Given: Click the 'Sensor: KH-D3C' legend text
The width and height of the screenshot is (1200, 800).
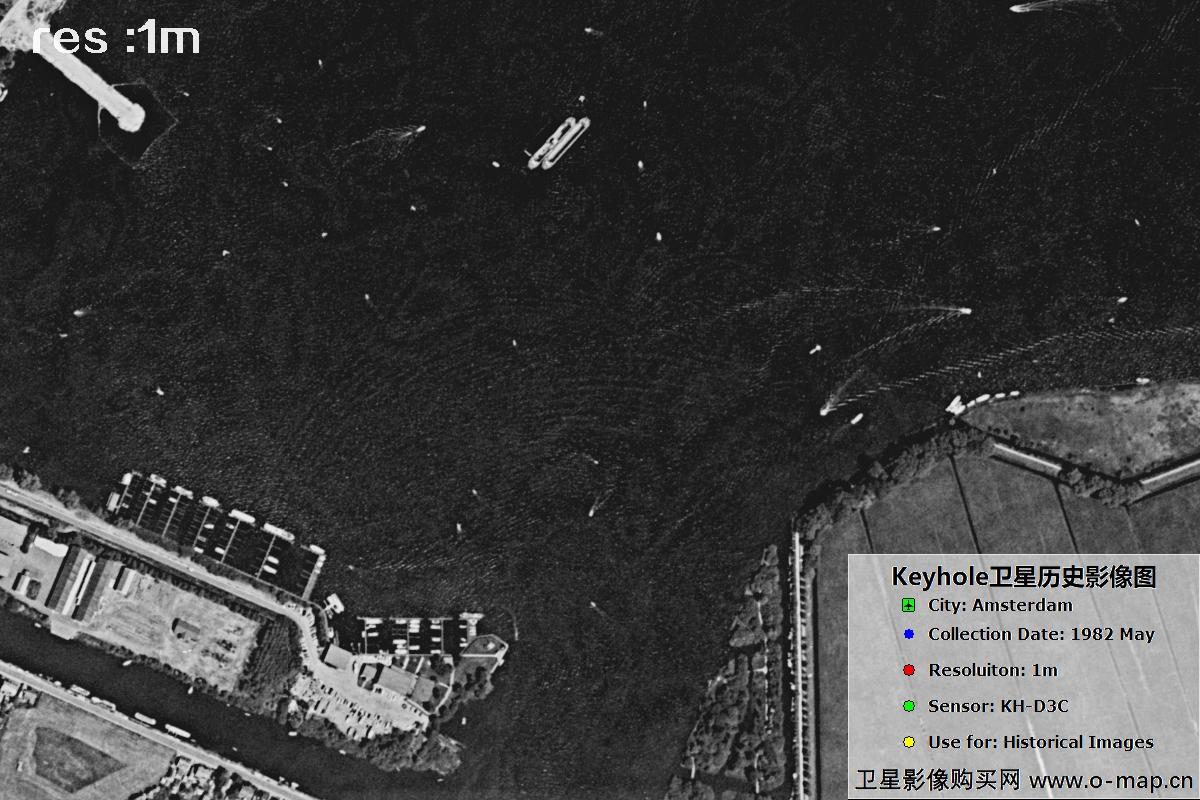Looking at the screenshot, I should (x=998, y=706).
